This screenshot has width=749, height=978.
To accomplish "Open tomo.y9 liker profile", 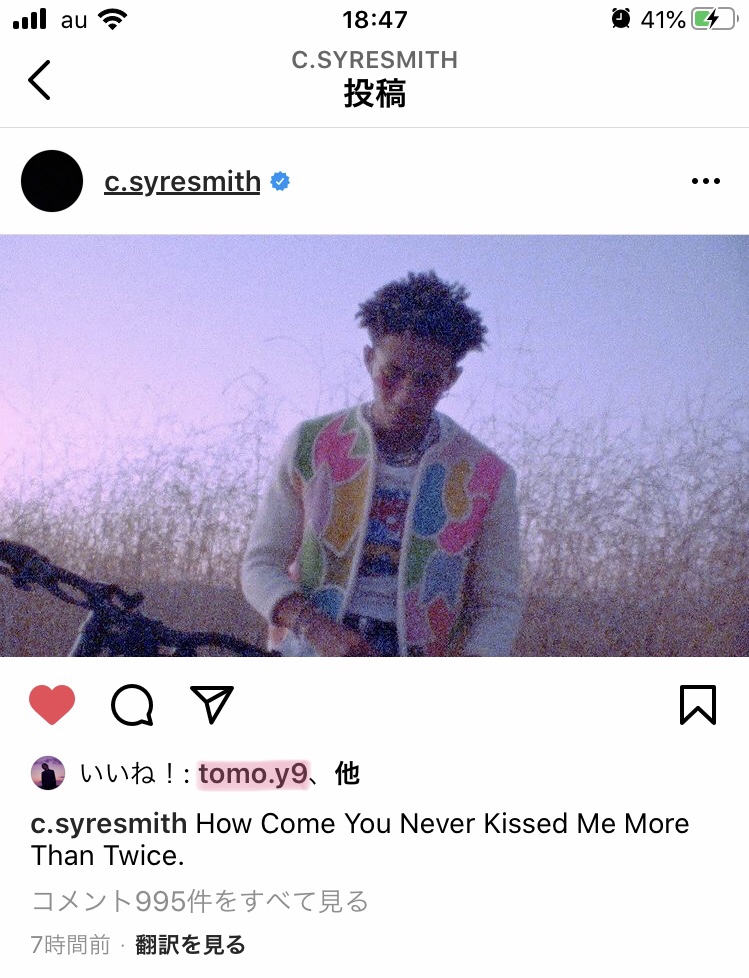I will pos(253,774).
